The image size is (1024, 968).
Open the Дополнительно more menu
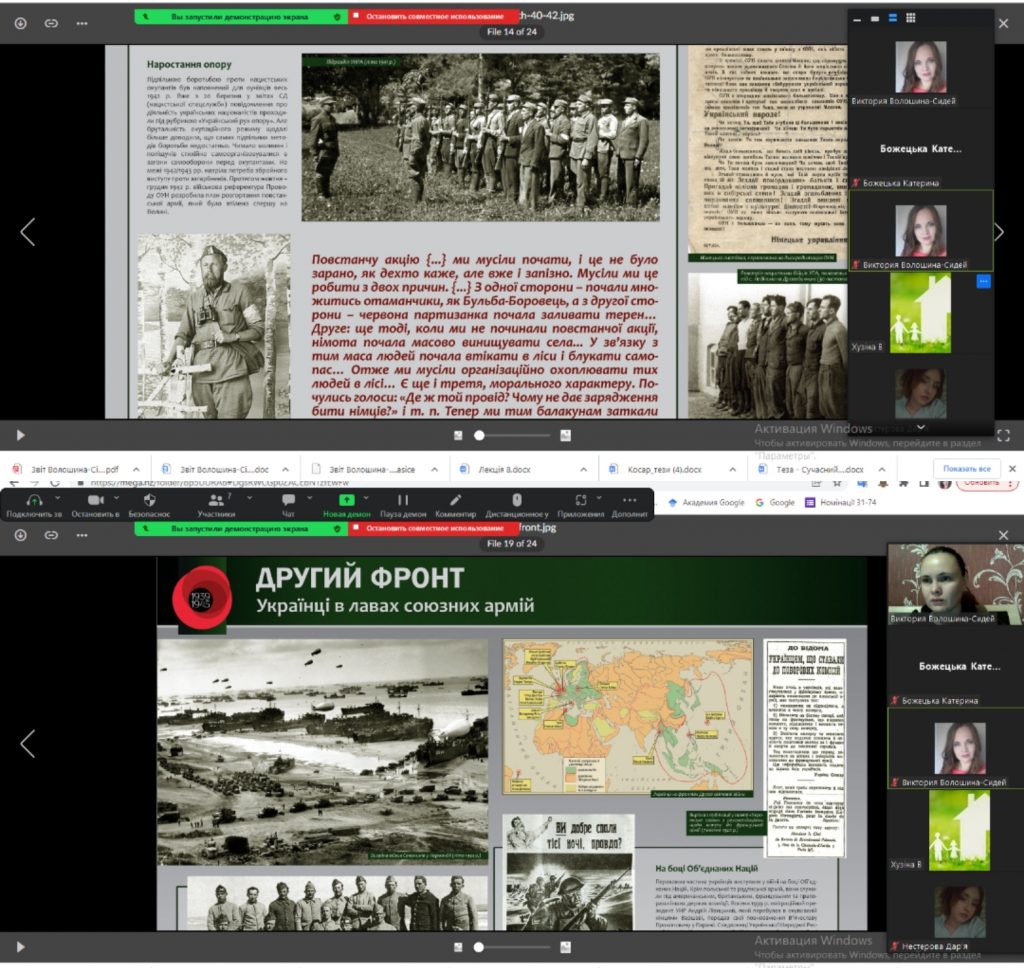[x=629, y=500]
